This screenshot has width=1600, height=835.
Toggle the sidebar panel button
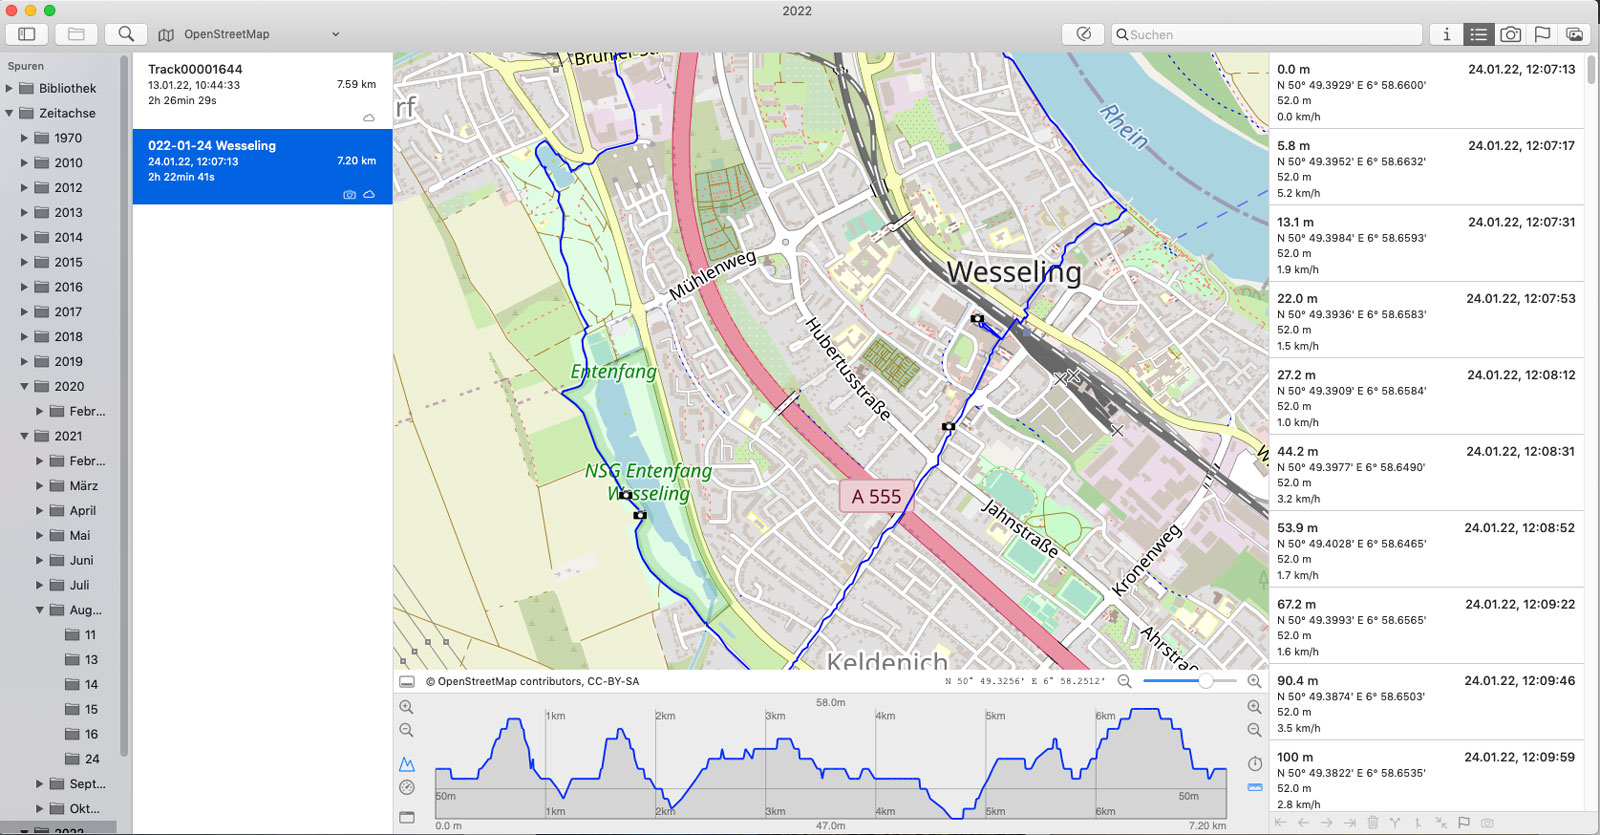27,34
